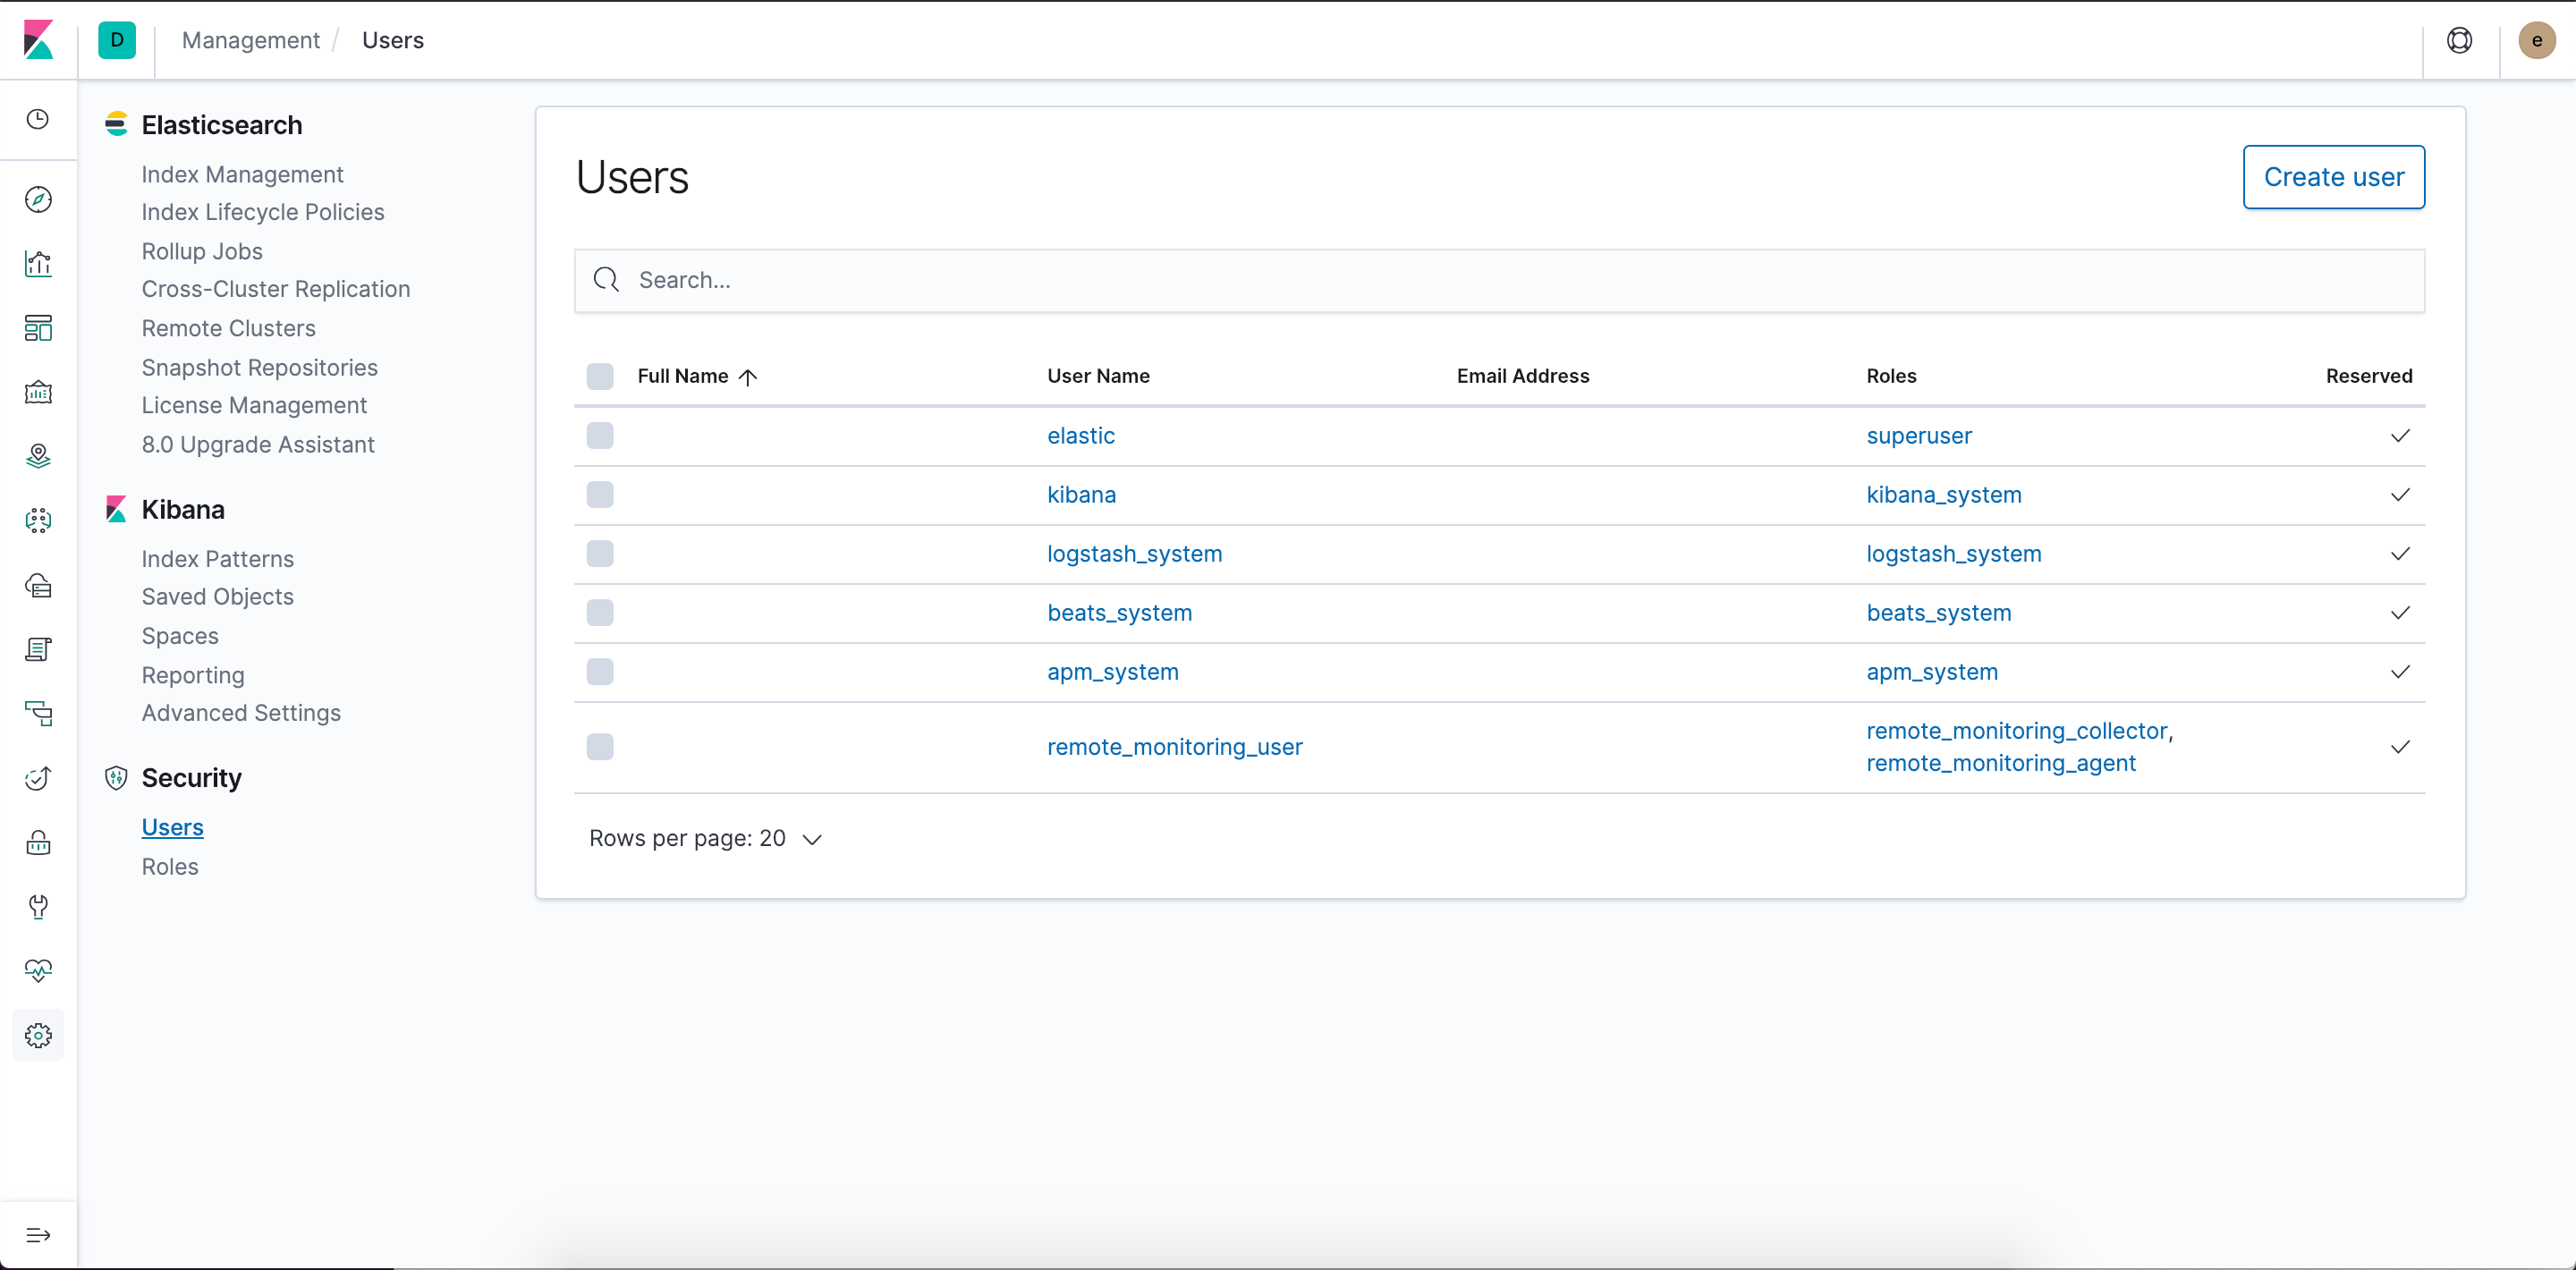Open the Maps app icon
This screenshot has height=1270, width=2576.
point(38,455)
